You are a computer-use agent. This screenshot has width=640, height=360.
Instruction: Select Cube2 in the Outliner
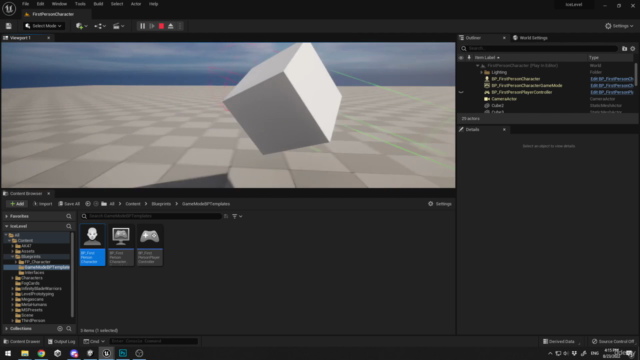pyautogui.click(x=497, y=105)
